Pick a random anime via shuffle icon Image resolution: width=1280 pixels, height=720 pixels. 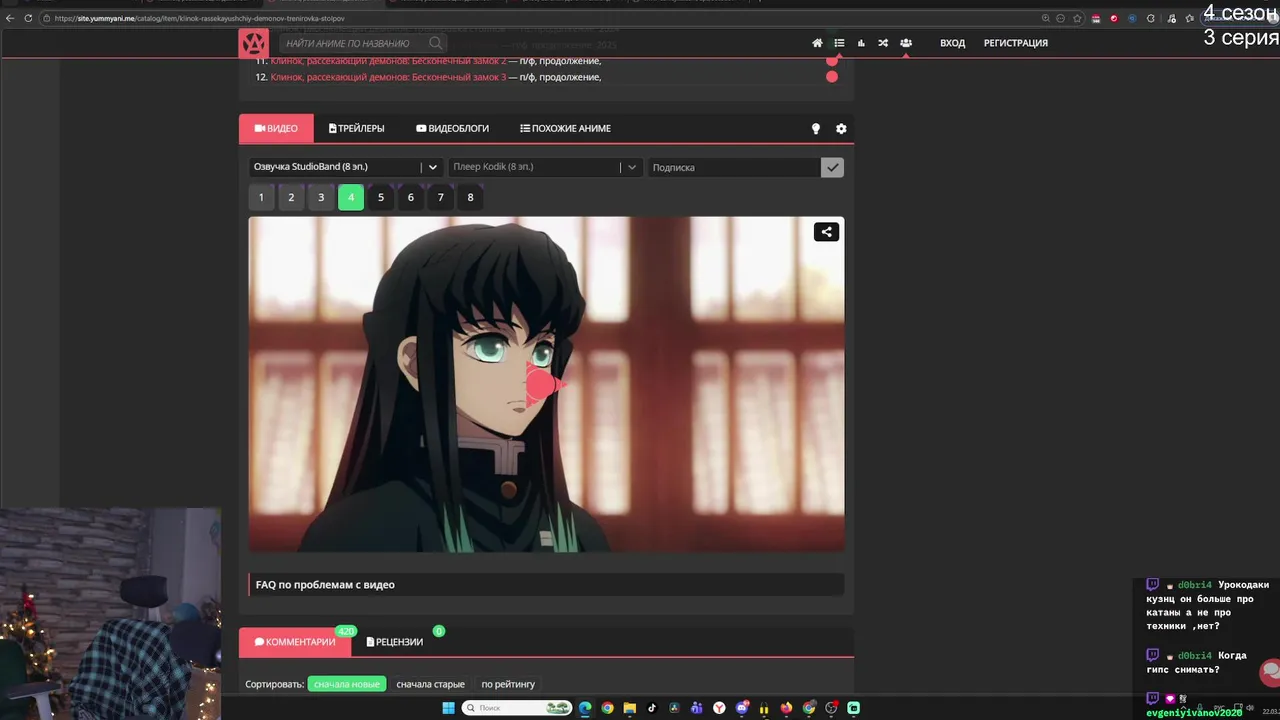(883, 43)
